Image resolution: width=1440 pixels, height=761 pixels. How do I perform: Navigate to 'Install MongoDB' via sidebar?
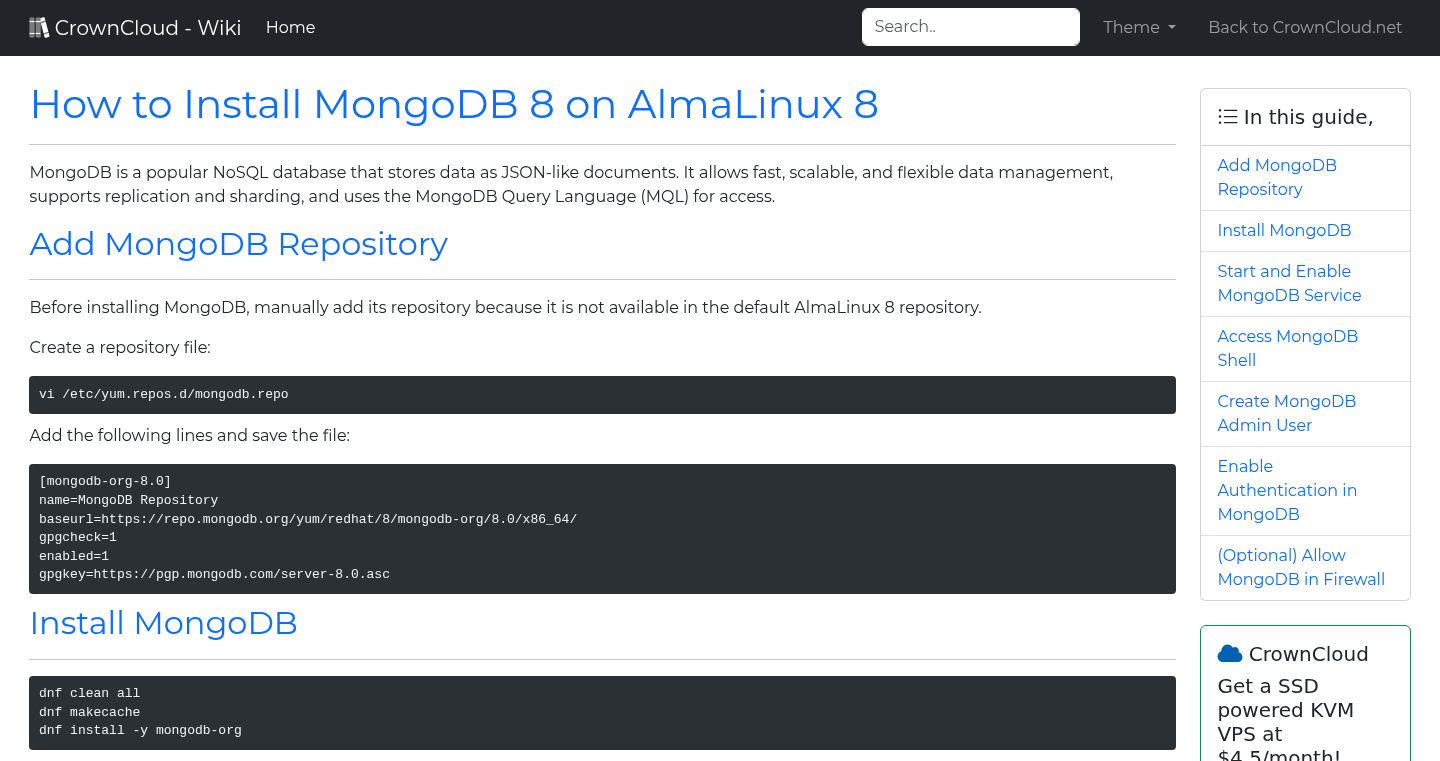[x=1284, y=230]
